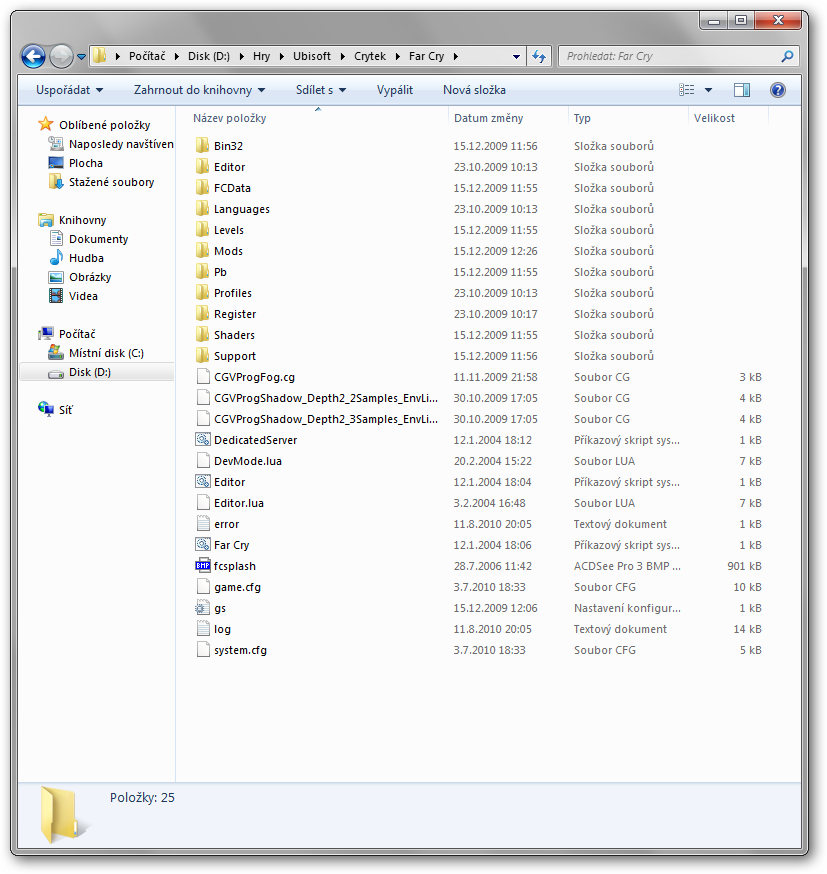Select the gs configuration settings file icon

click(x=203, y=608)
